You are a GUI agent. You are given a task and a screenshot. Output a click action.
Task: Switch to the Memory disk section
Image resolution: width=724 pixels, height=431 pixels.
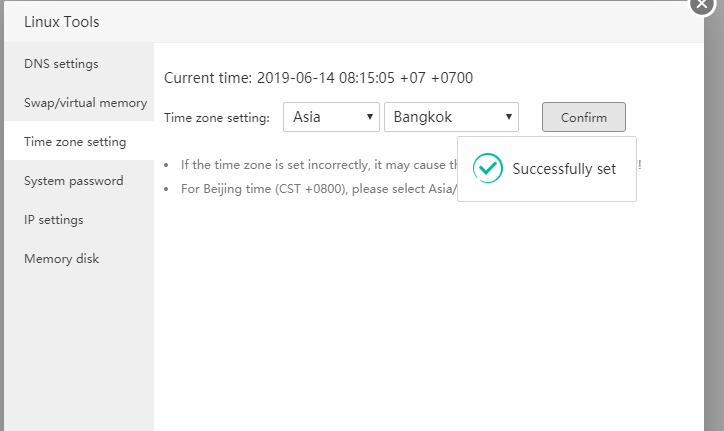(62, 259)
